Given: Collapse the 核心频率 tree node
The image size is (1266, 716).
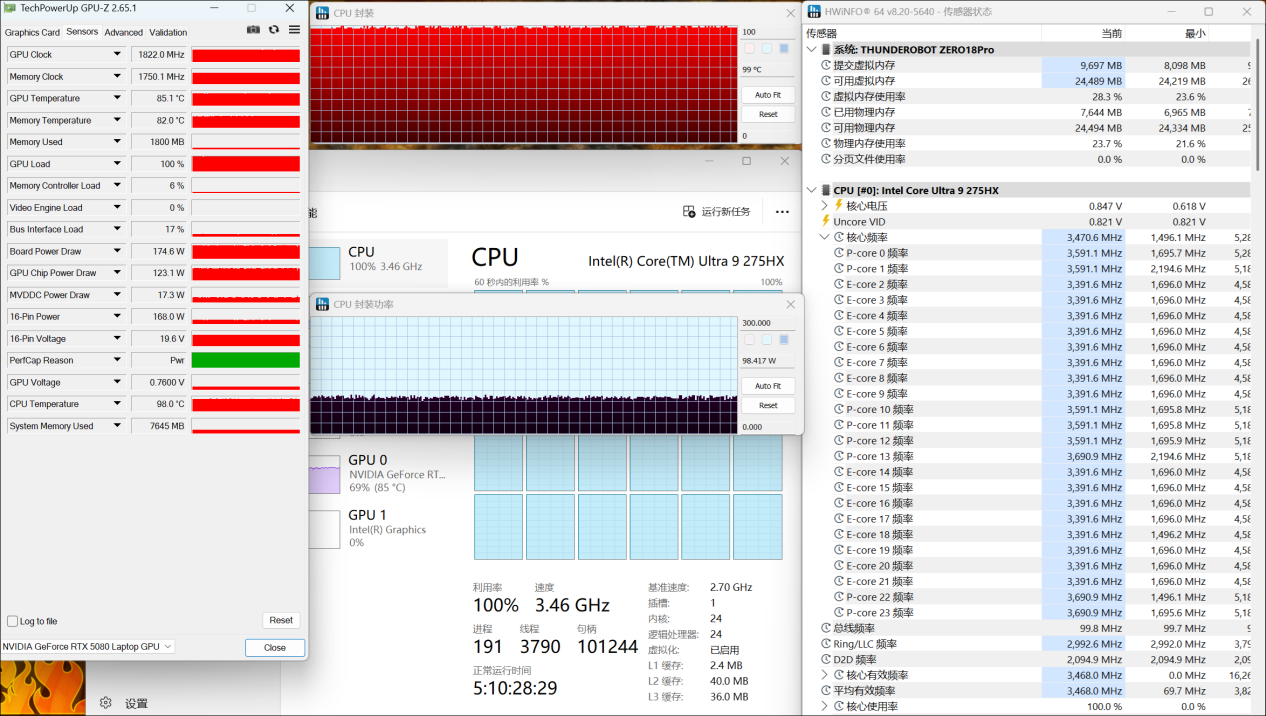Looking at the screenshot, I should tap(825, 238).
